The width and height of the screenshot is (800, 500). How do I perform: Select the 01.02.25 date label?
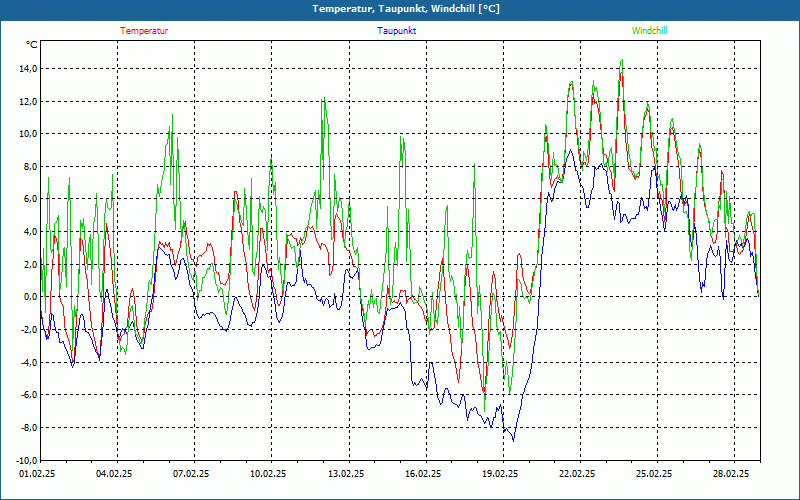point(38,475)
